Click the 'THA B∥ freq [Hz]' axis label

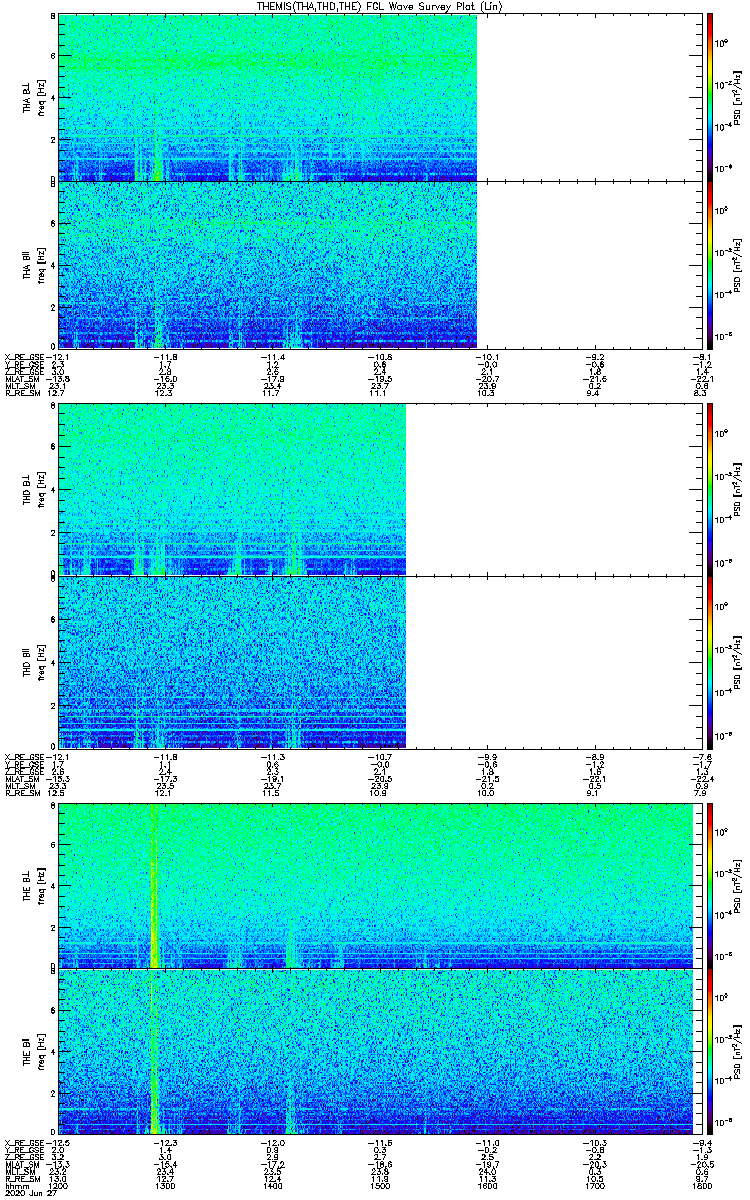pos(33,264)
